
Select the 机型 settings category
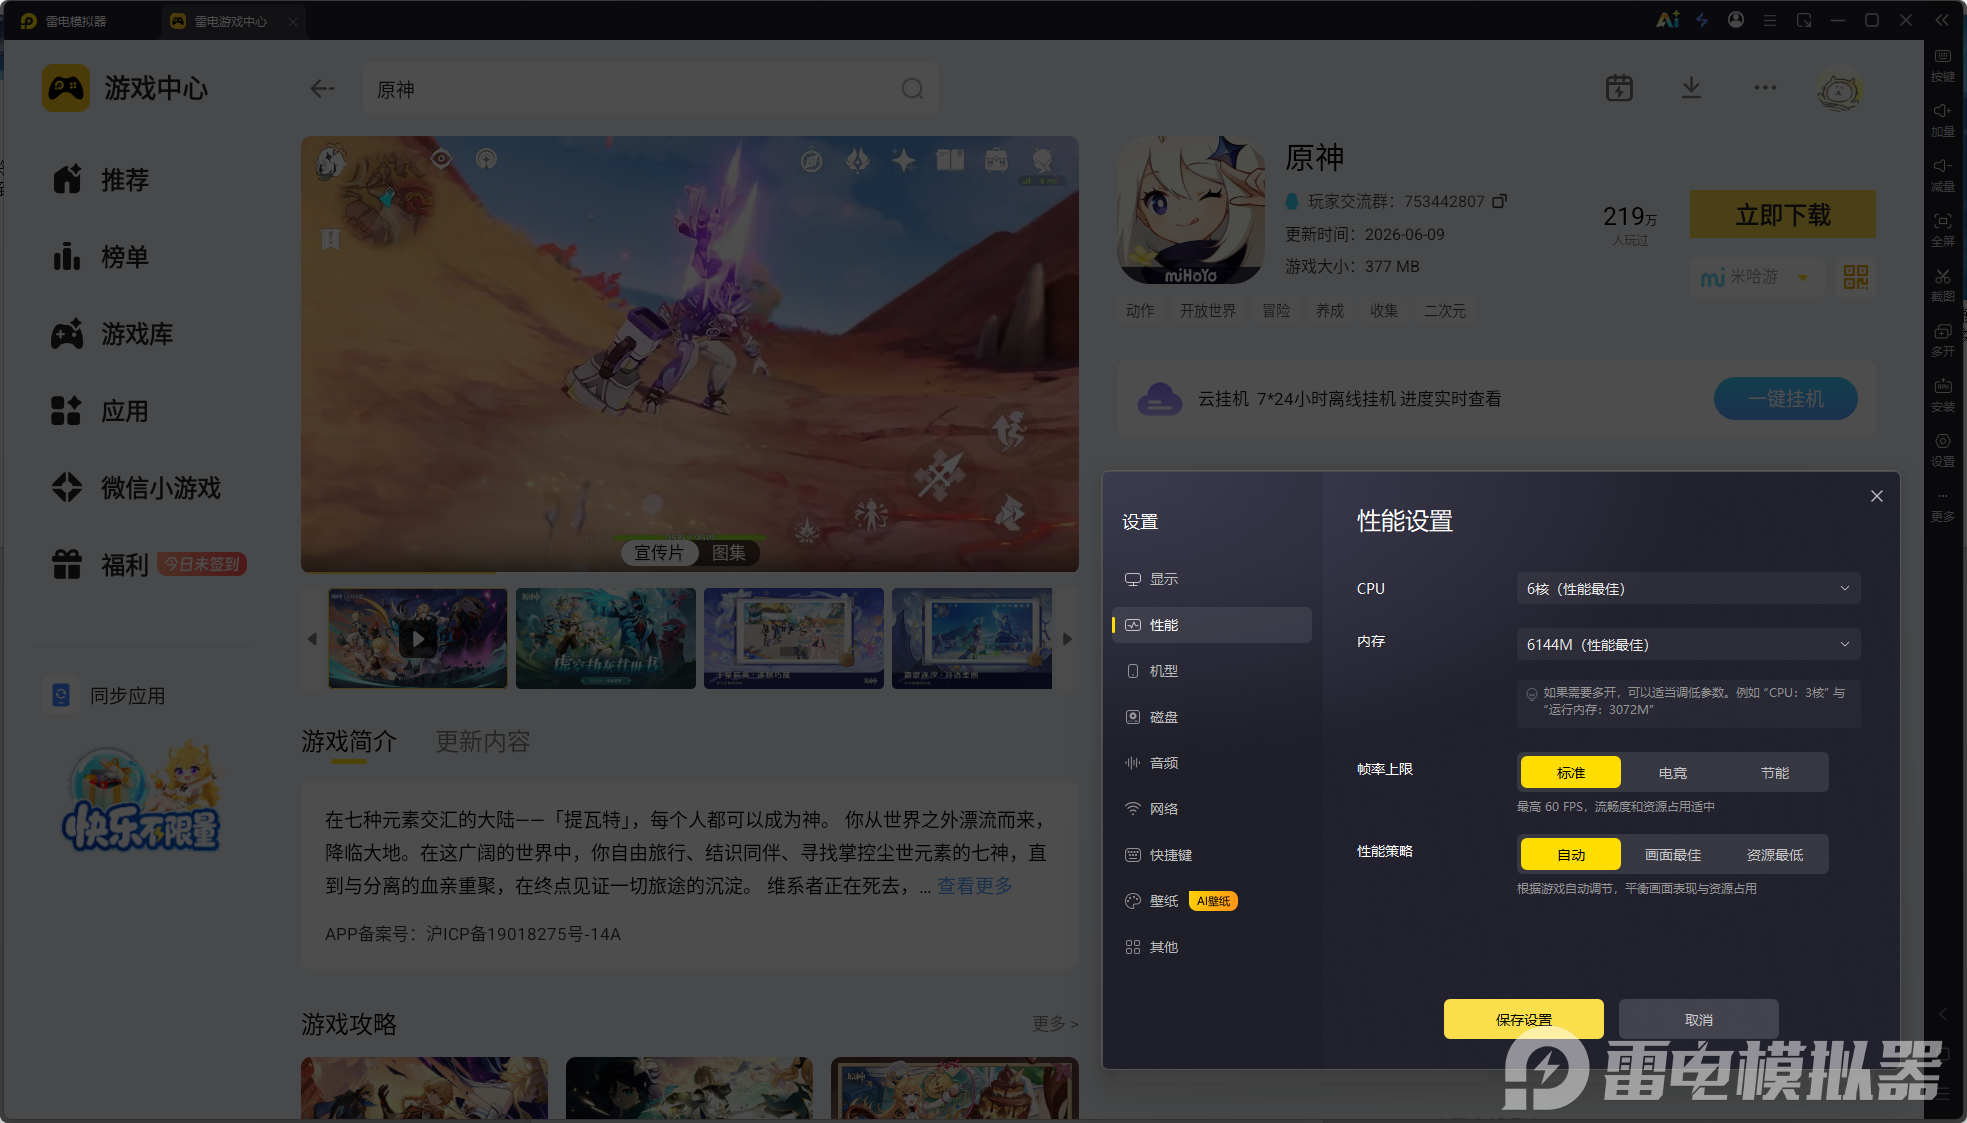coord(1212,671)
